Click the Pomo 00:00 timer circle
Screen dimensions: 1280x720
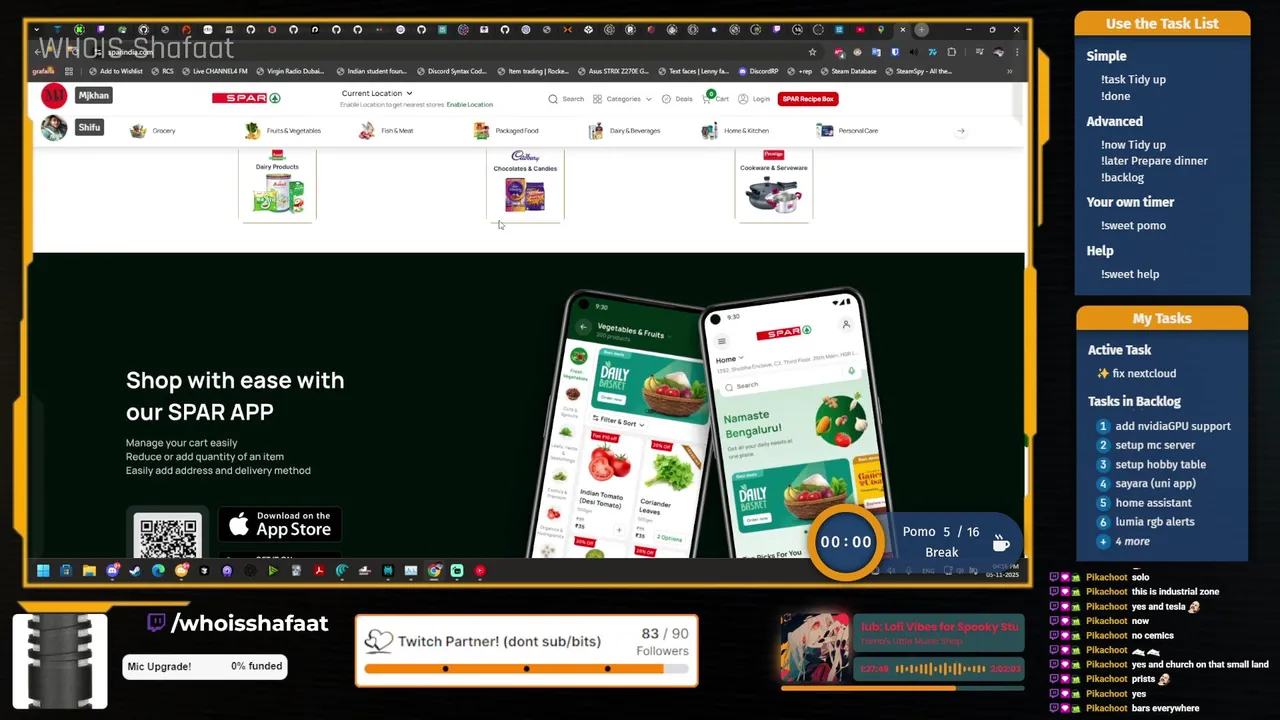(845, 542)
